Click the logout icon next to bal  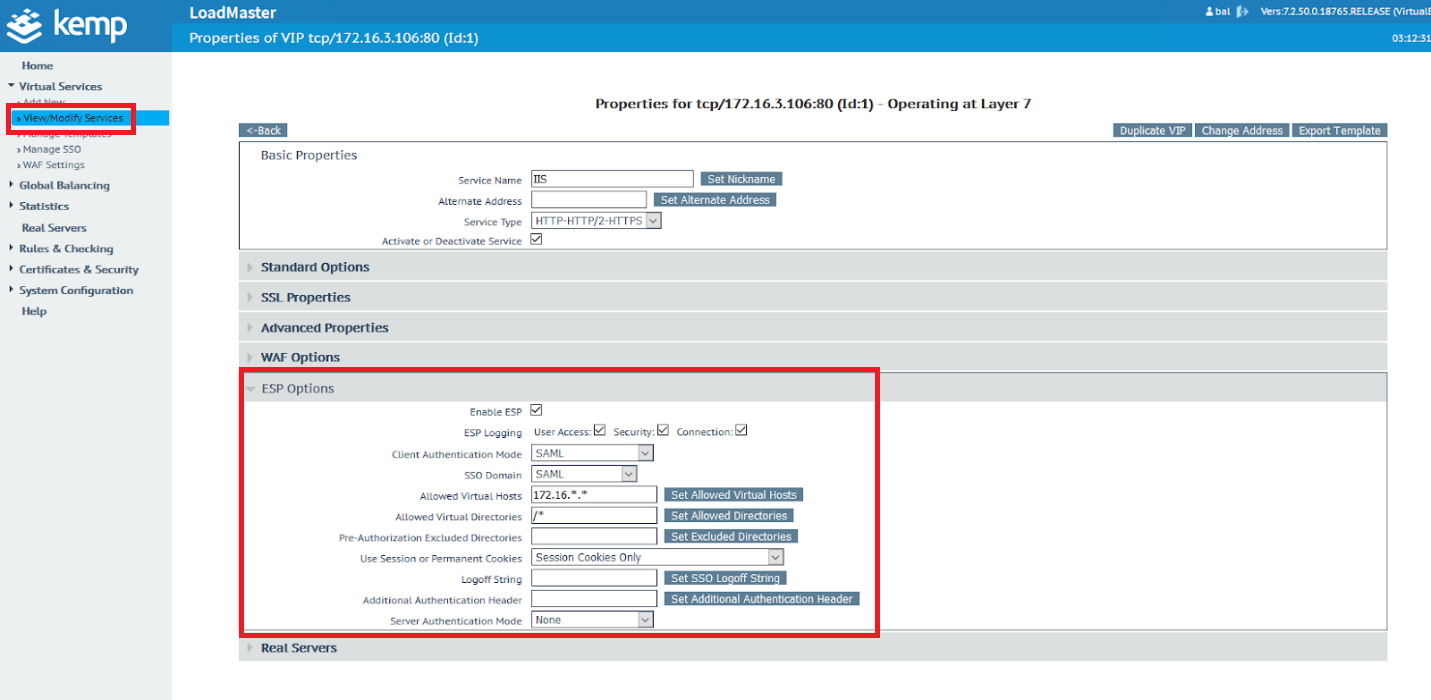click(1243, 12)
